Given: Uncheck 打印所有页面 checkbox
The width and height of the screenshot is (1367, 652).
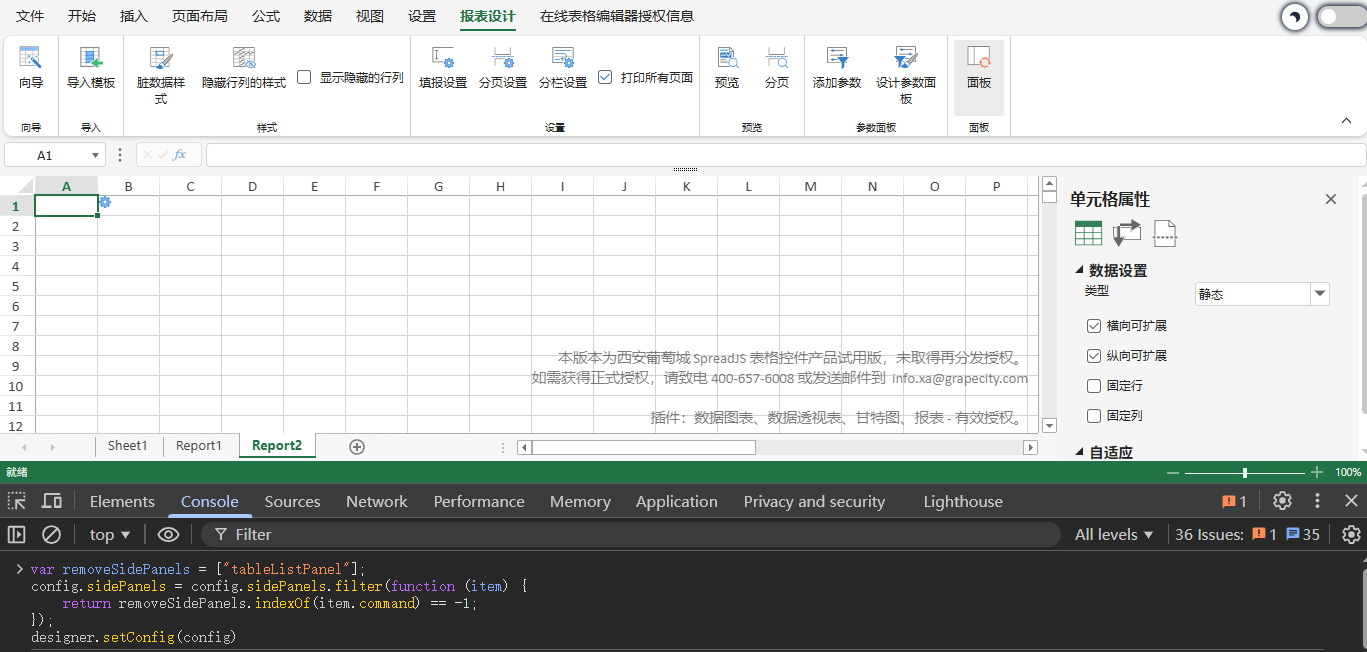Looking at the screenshot, I should tap(605, 77).
